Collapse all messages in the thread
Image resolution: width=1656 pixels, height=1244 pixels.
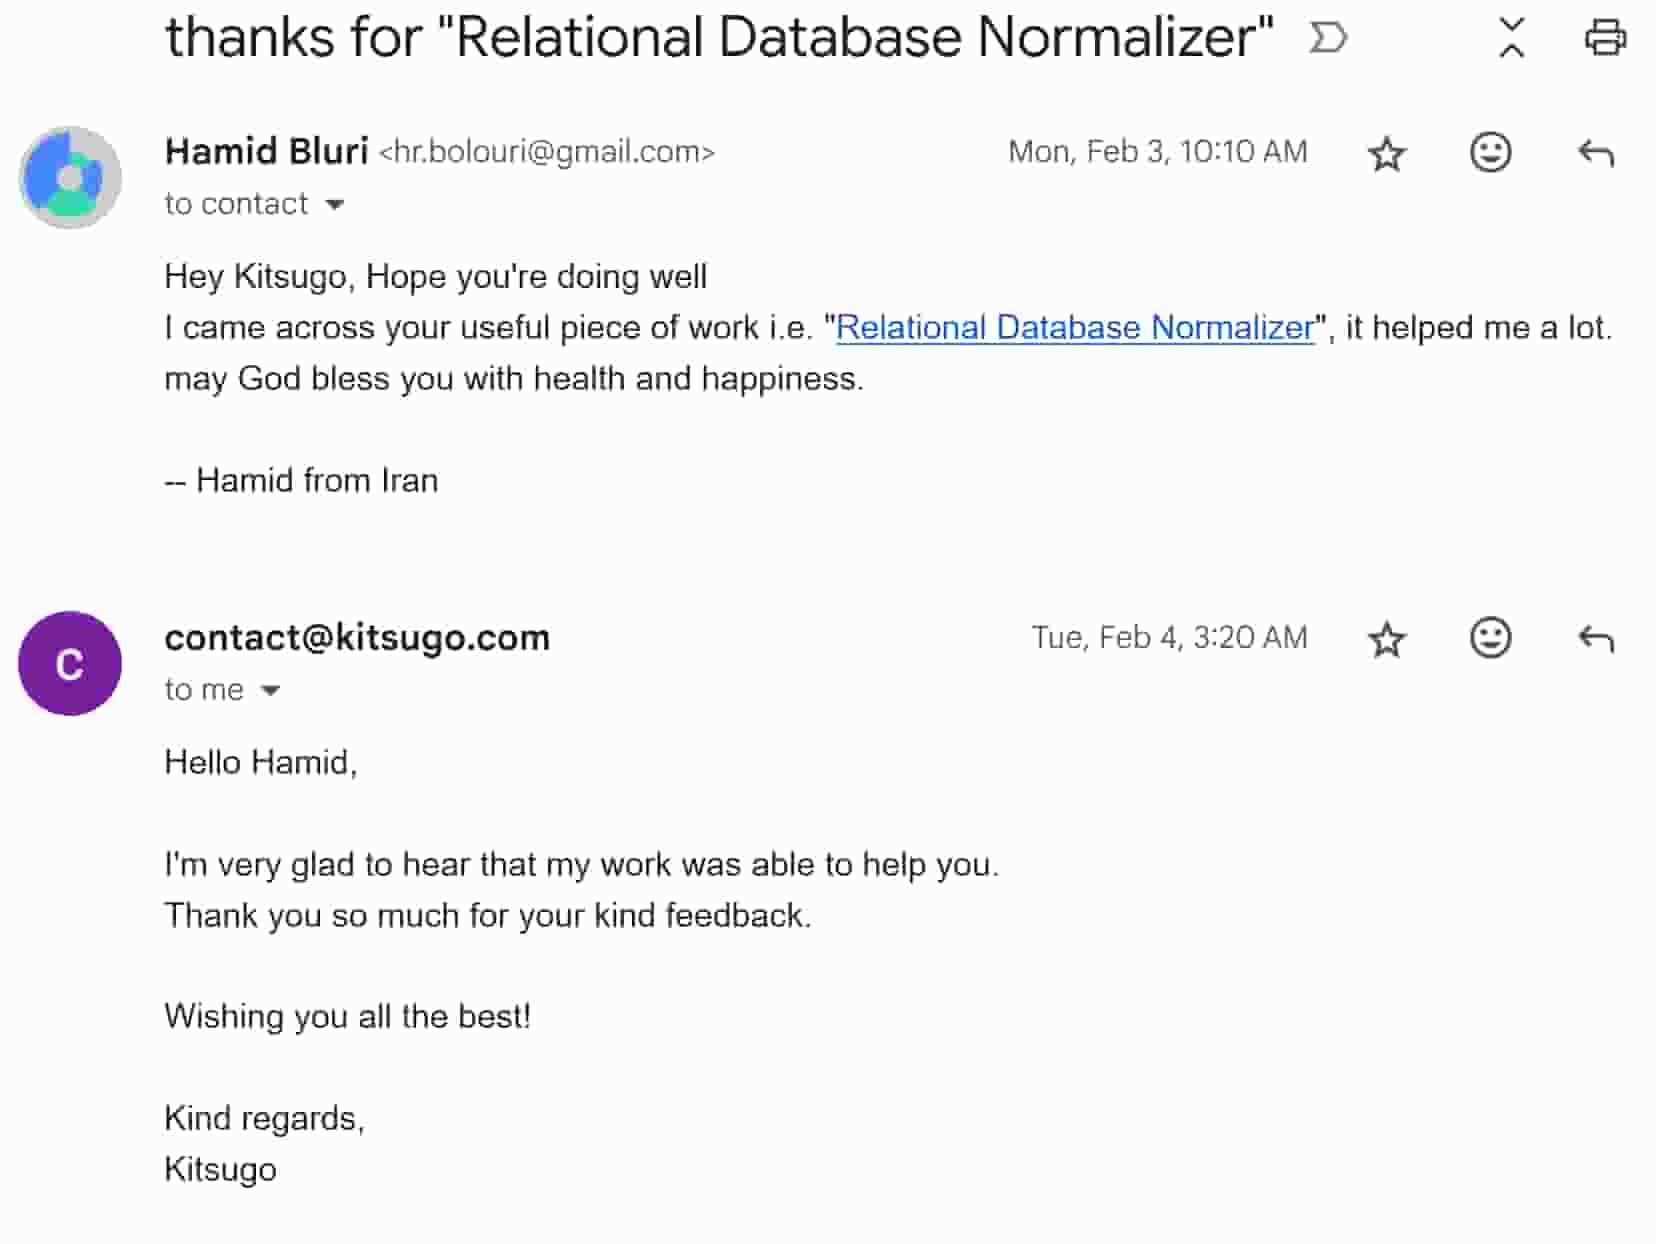(x=1512, y=38)
